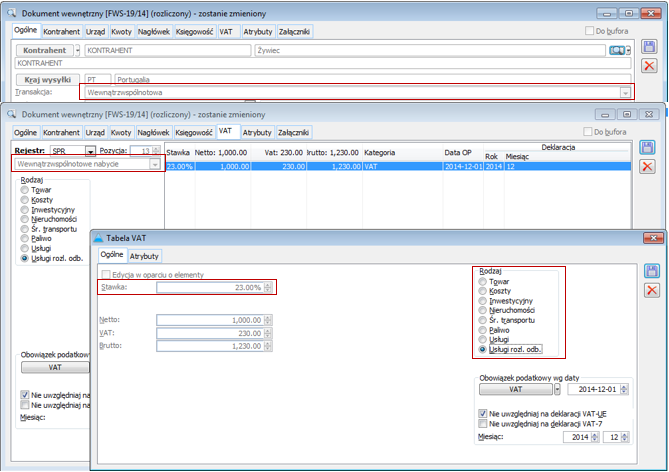669x472 pixels.
Task: Adjust Stawka 23.00% spinner
Action: coord(268,287)
